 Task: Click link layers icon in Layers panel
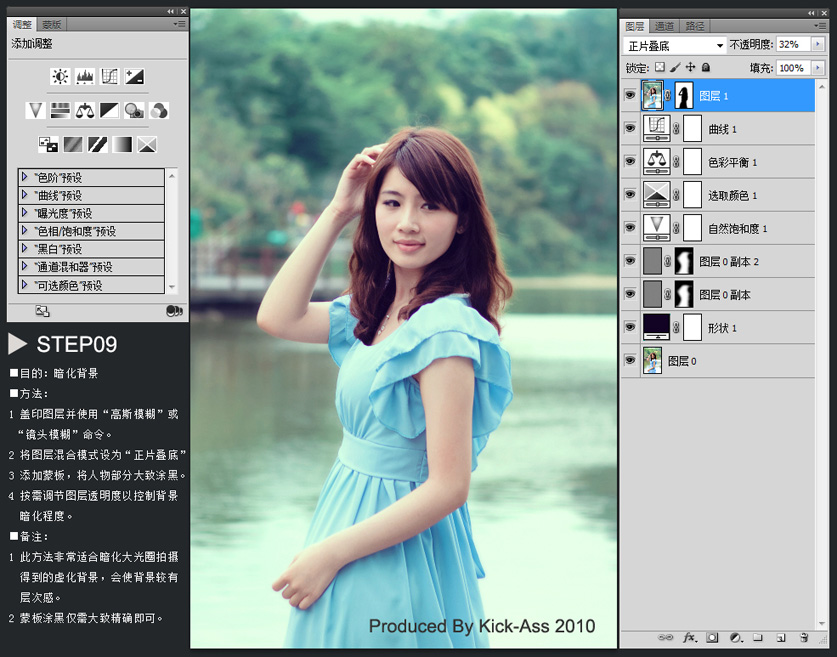tap(665, 637)
